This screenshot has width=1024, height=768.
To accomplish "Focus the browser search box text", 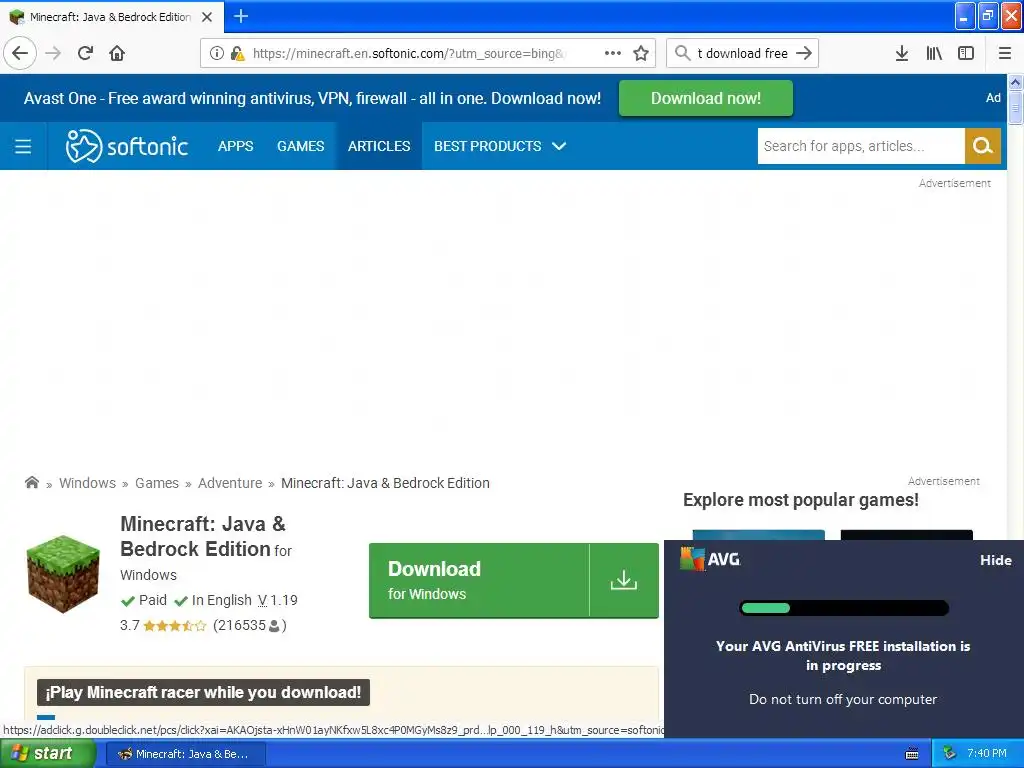I will (743, 54).
